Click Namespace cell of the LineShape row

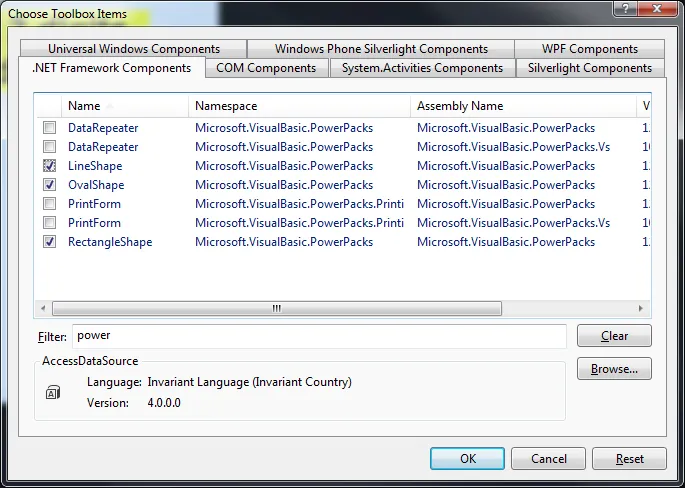coord(284,166)
